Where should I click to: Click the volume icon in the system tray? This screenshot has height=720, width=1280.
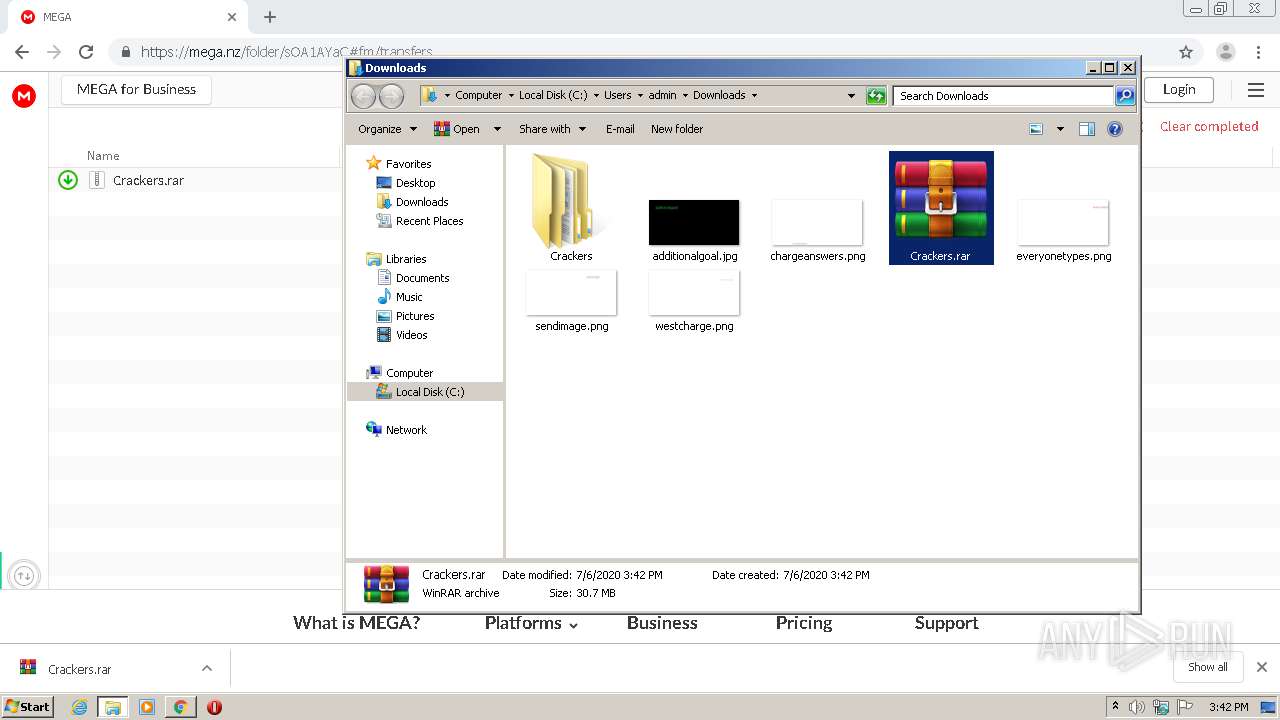(1137, 707)
